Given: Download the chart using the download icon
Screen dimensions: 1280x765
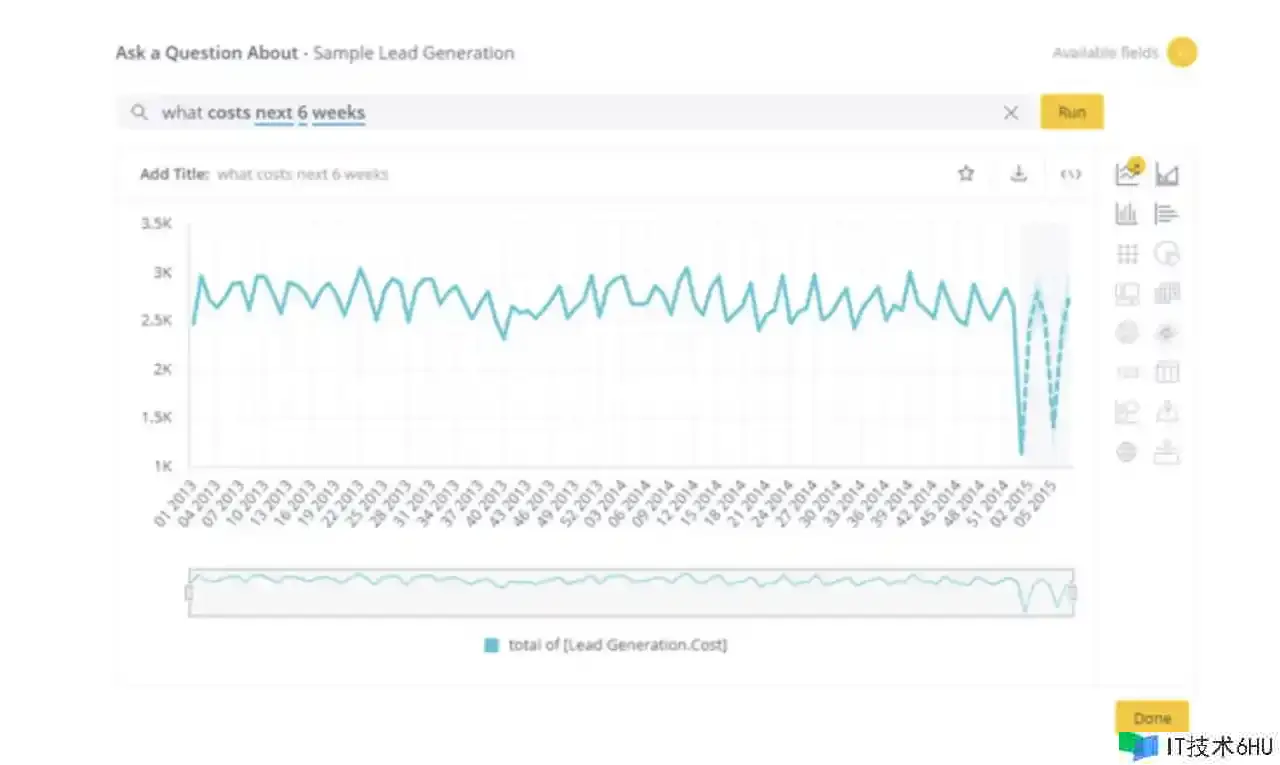Looking at the screenshot, I should point(1018,174).
